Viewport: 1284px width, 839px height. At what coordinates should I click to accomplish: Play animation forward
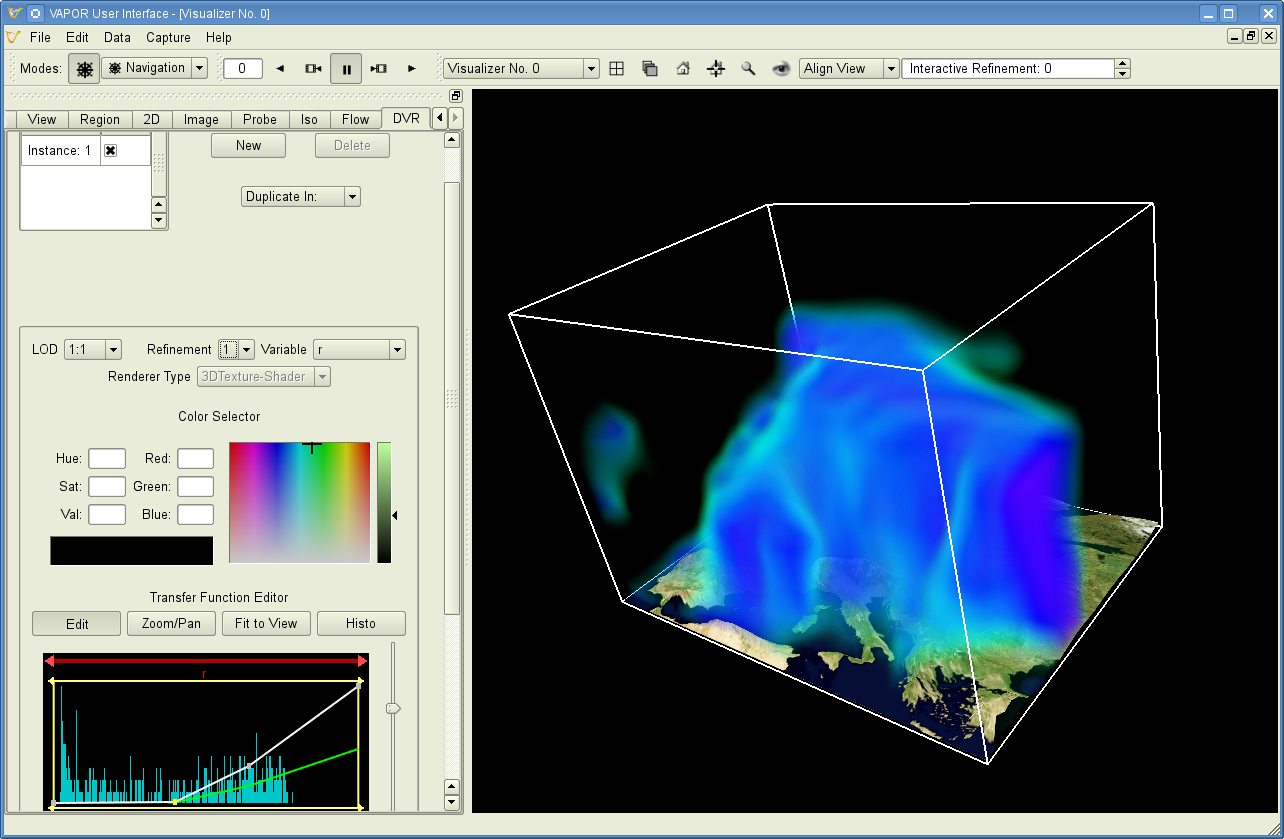point(411,69)
